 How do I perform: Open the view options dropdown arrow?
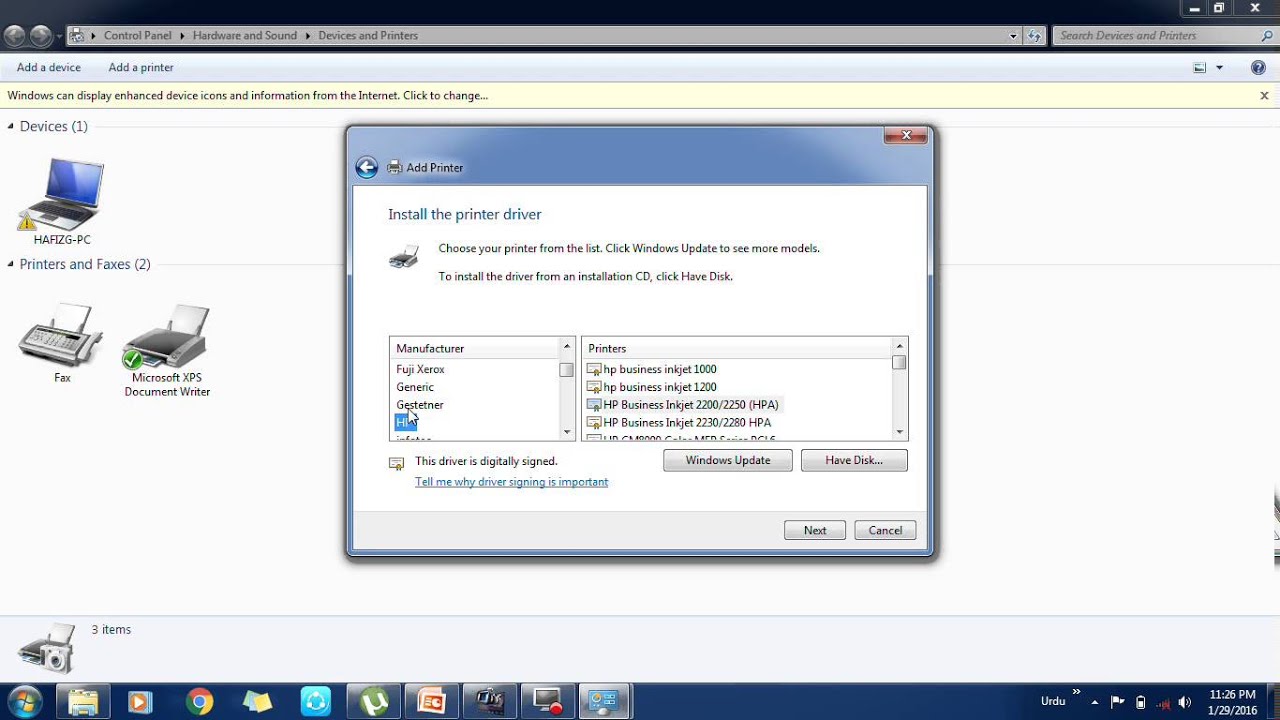pyautogui.click(x=1219, y=67)
